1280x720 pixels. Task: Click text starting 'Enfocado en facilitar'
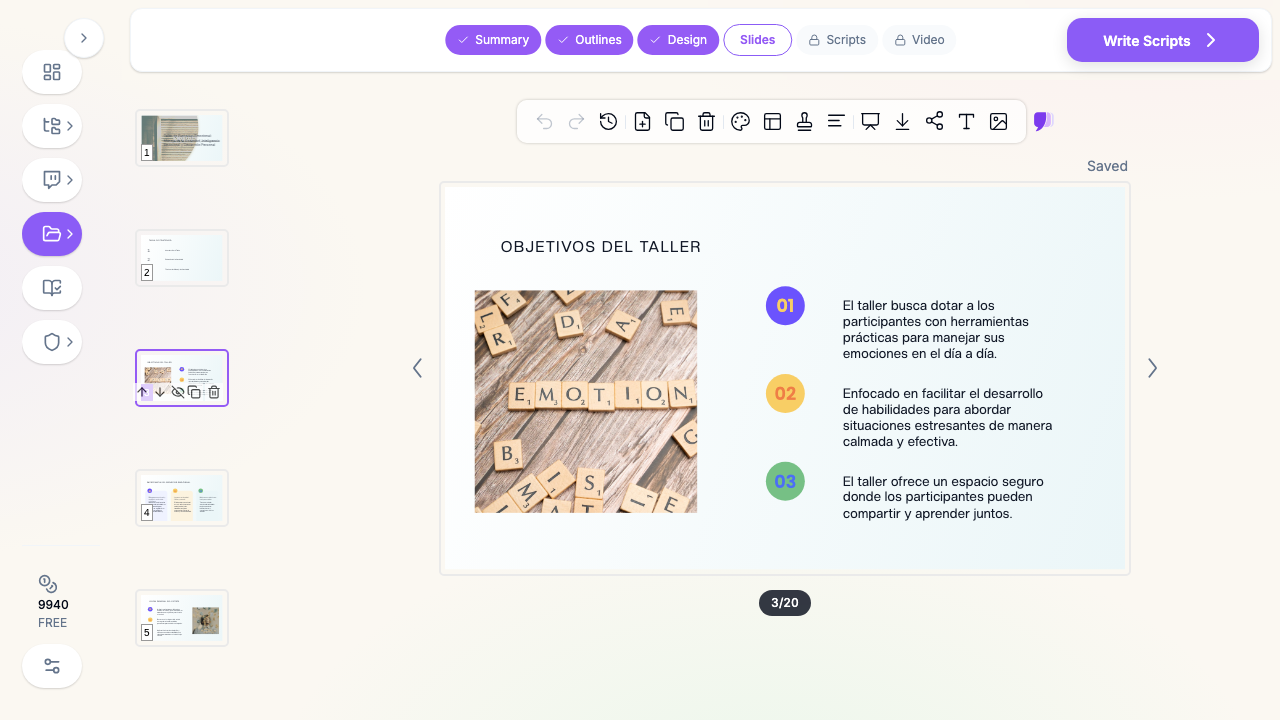pos(947,417)
